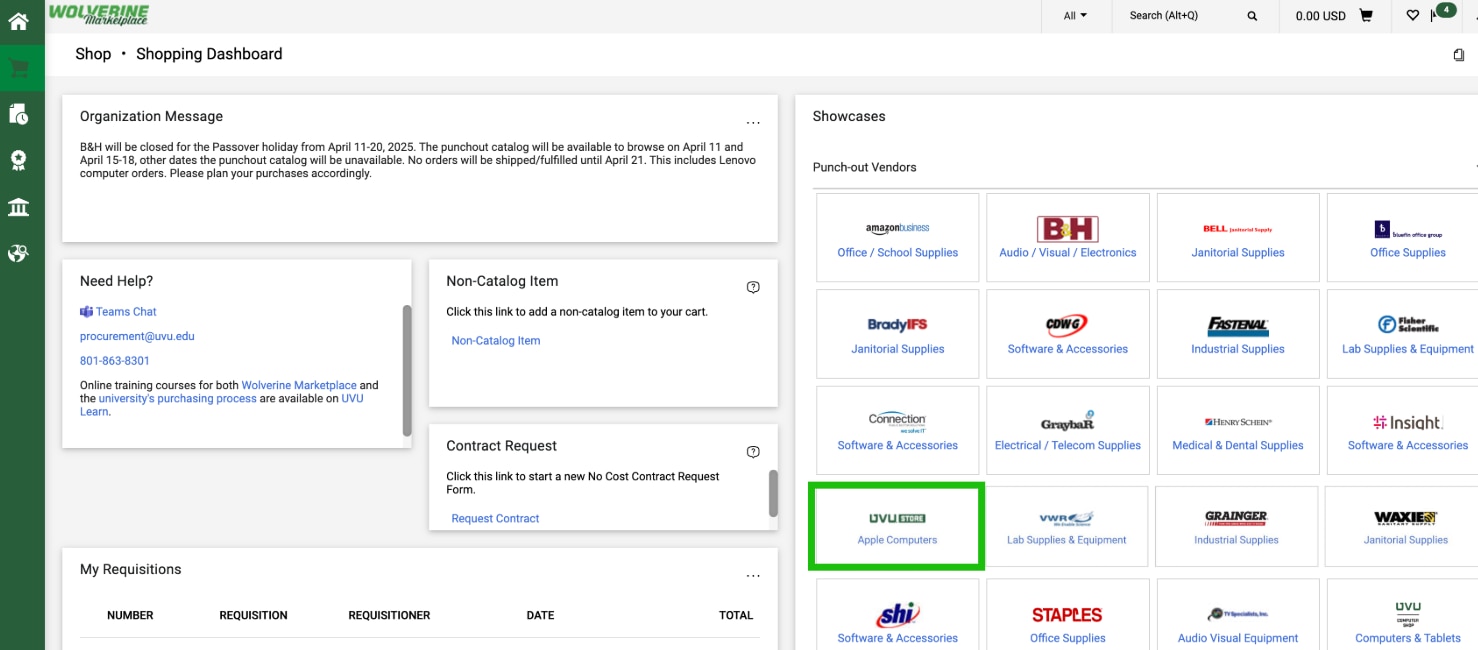Viewport: 1478px width, 650px height.
Task: Open BradyIFS Janitorial Supplies tile
Action: (898, 335)
